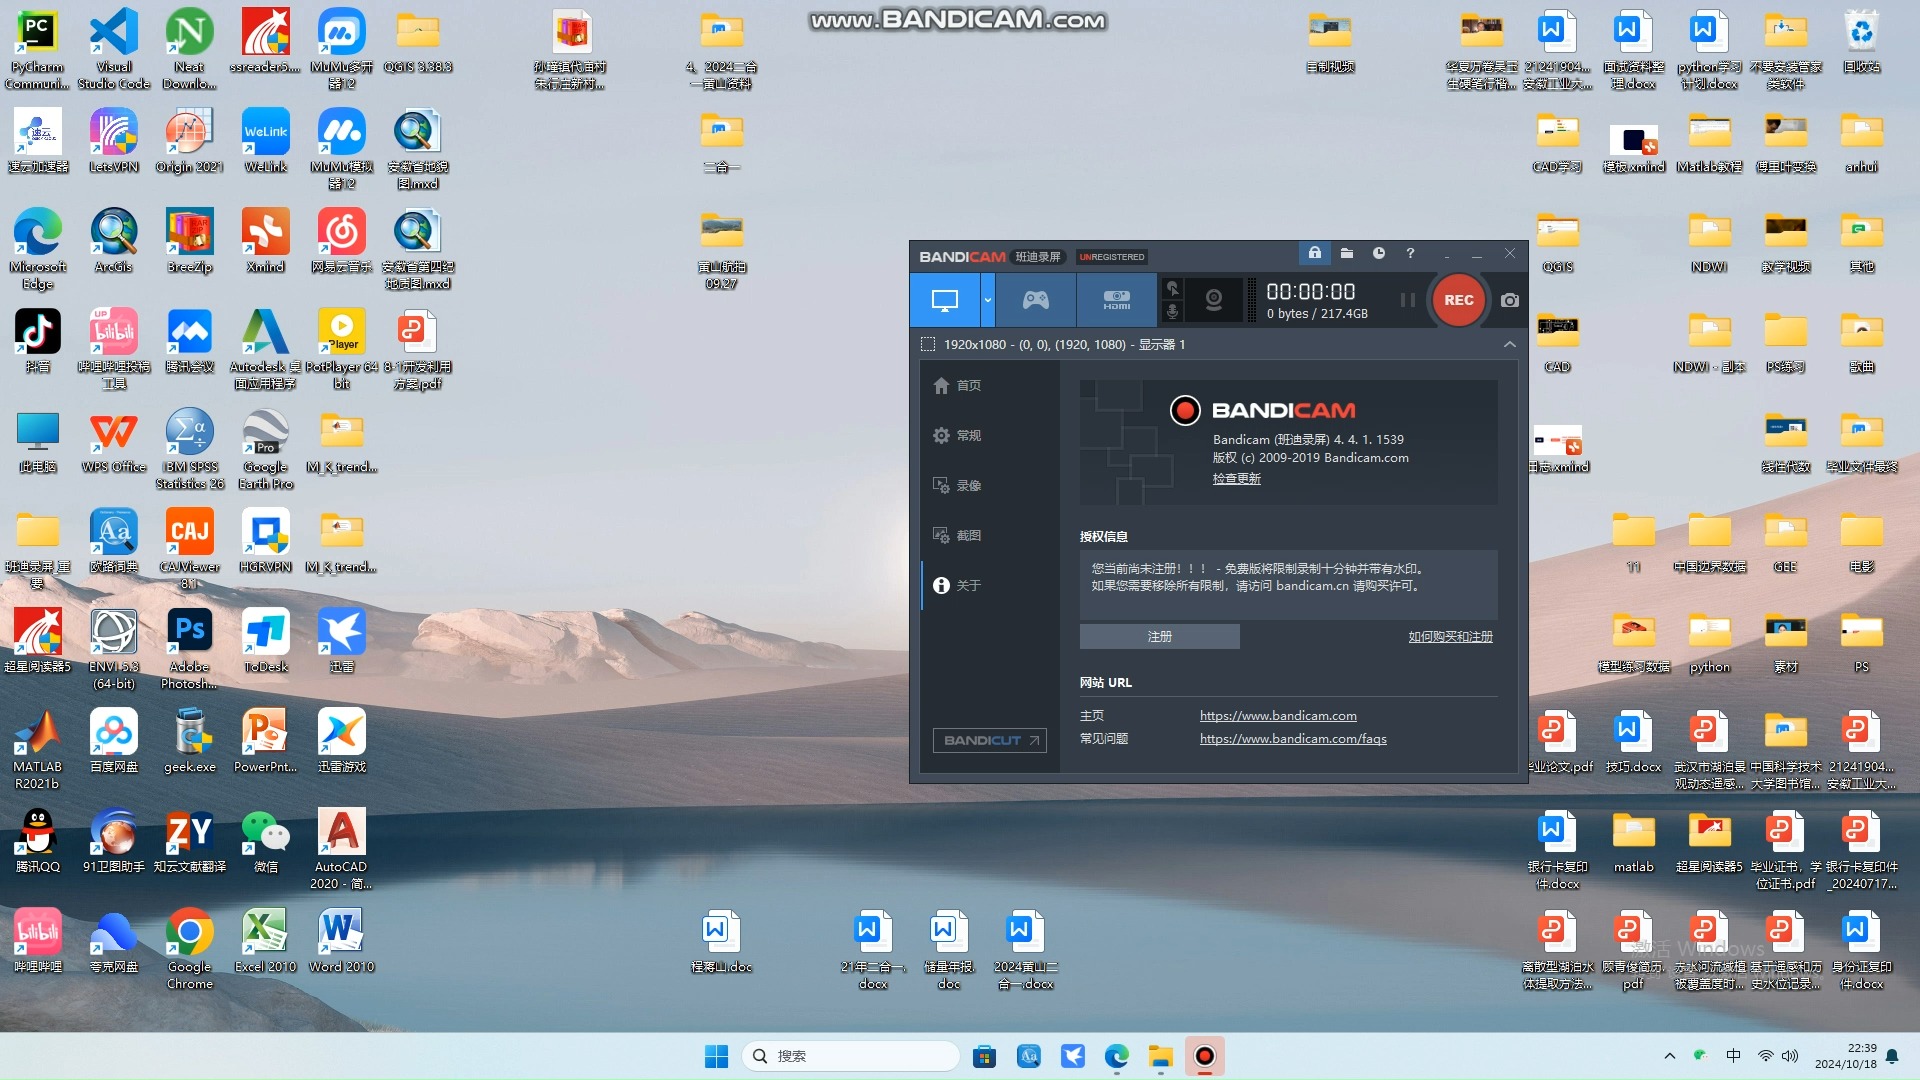Select the ToDesk desktop icon
This screenshot has width=1920, height=1080.
265,640
